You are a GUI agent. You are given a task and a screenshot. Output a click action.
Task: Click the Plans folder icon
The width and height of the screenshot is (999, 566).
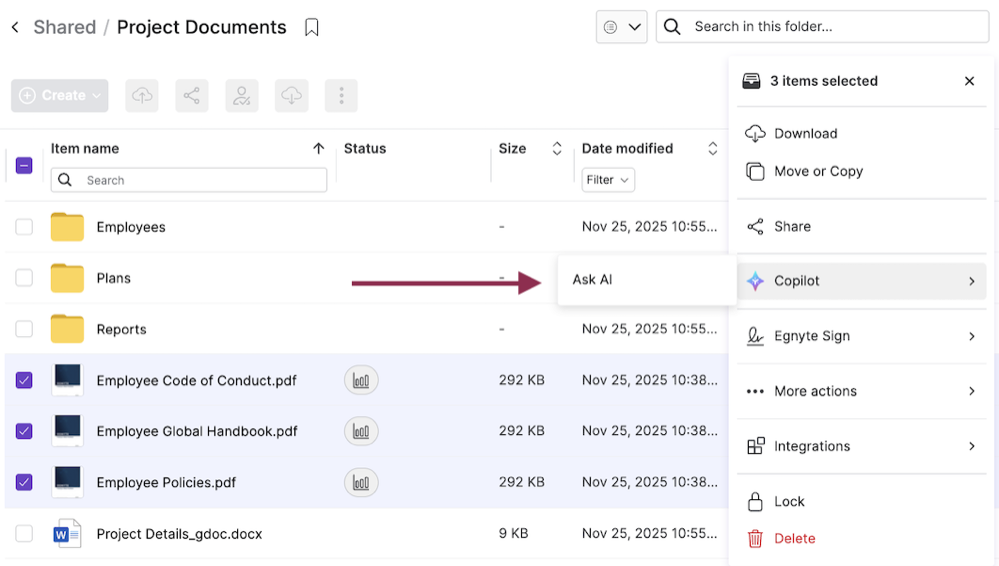[68, 278]
